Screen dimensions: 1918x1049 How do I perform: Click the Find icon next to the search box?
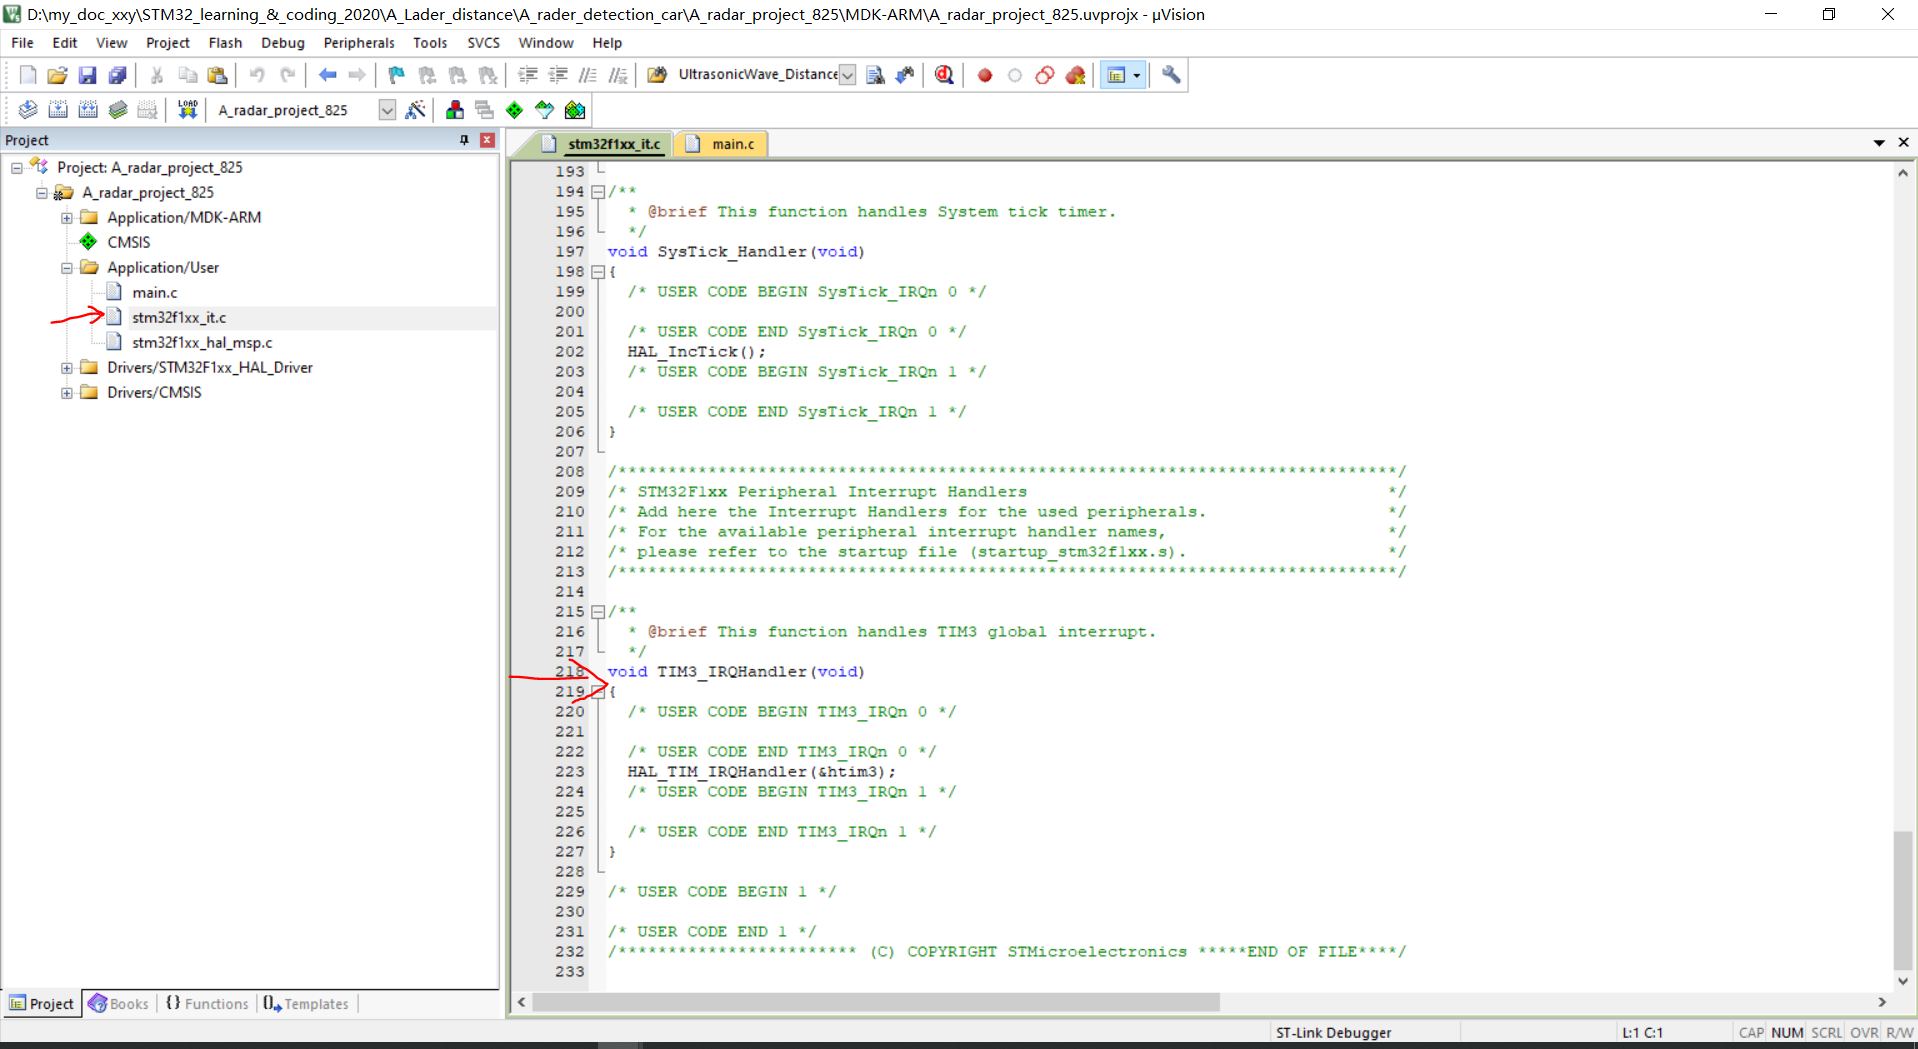[875, 75]
